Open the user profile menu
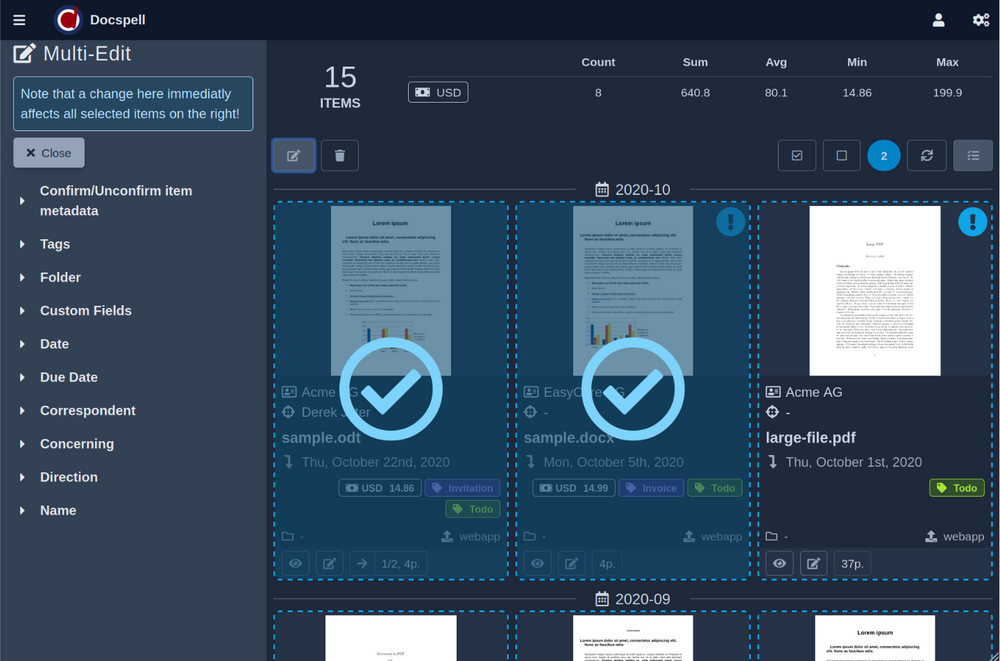Image resolution: width=1000 pixels, height=661 pixels. tap(938, 20)
